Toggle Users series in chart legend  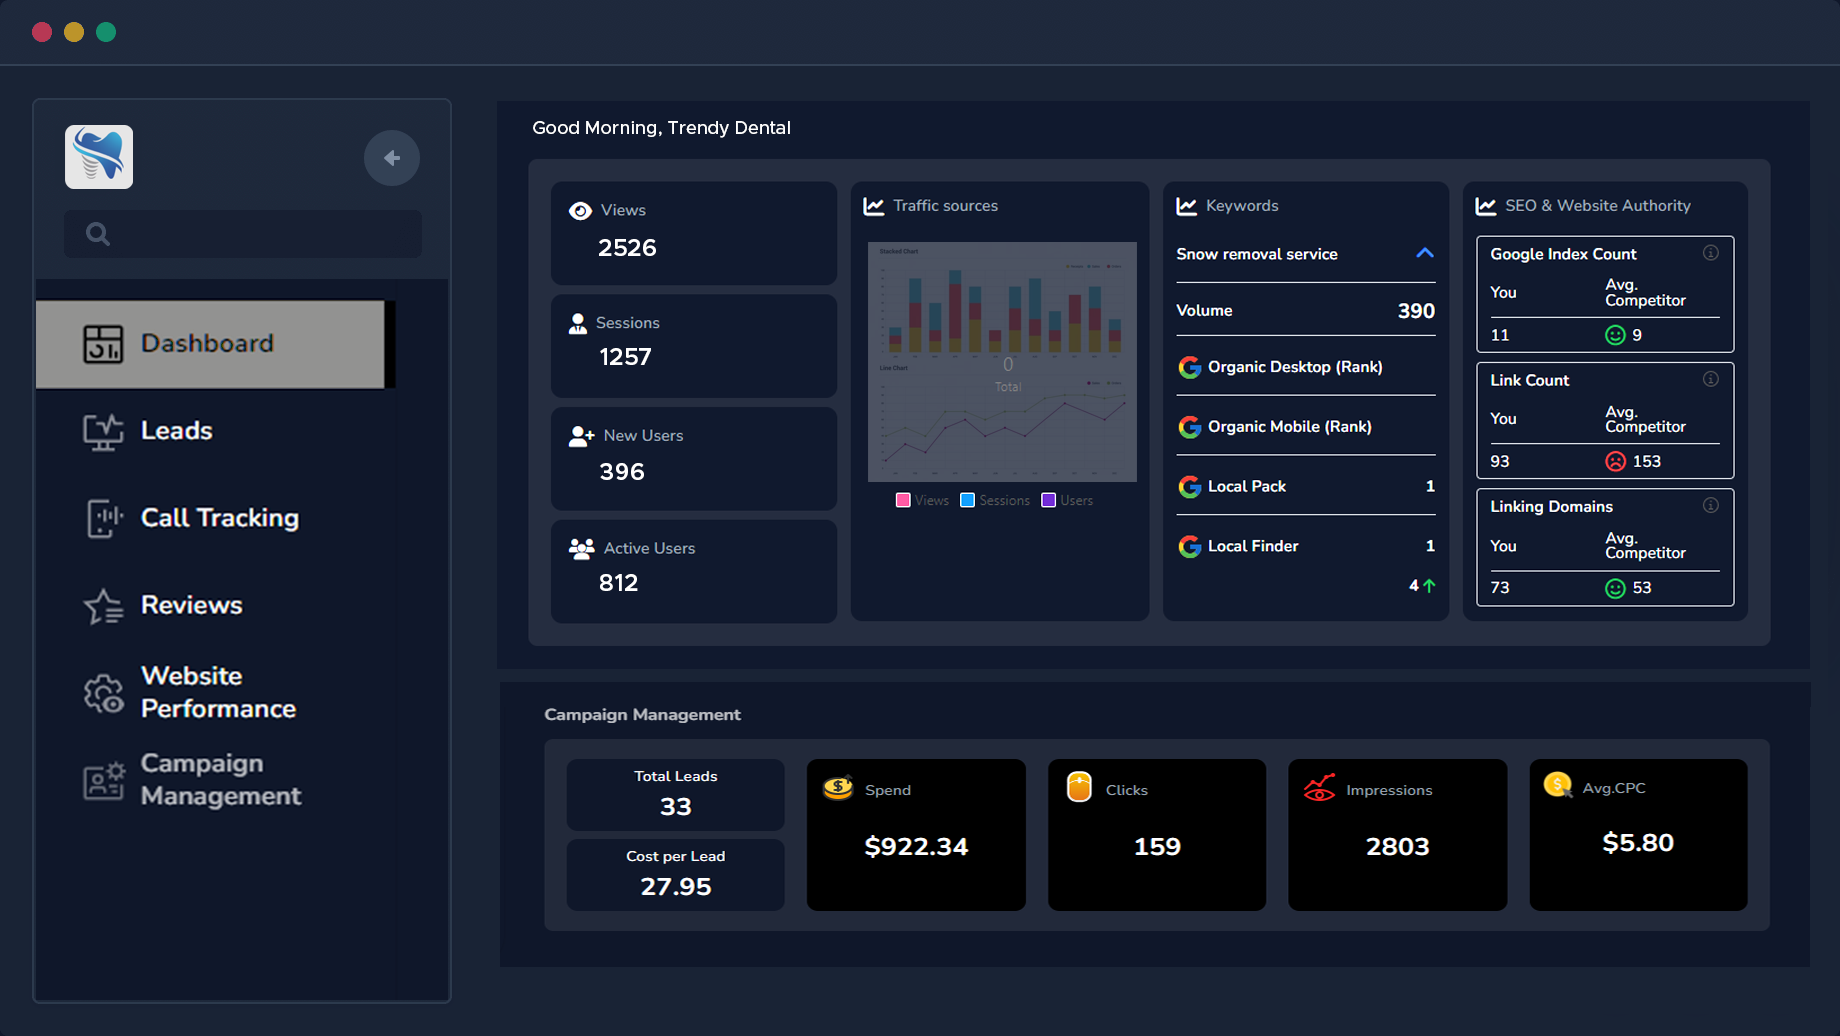click(1067, 500)
